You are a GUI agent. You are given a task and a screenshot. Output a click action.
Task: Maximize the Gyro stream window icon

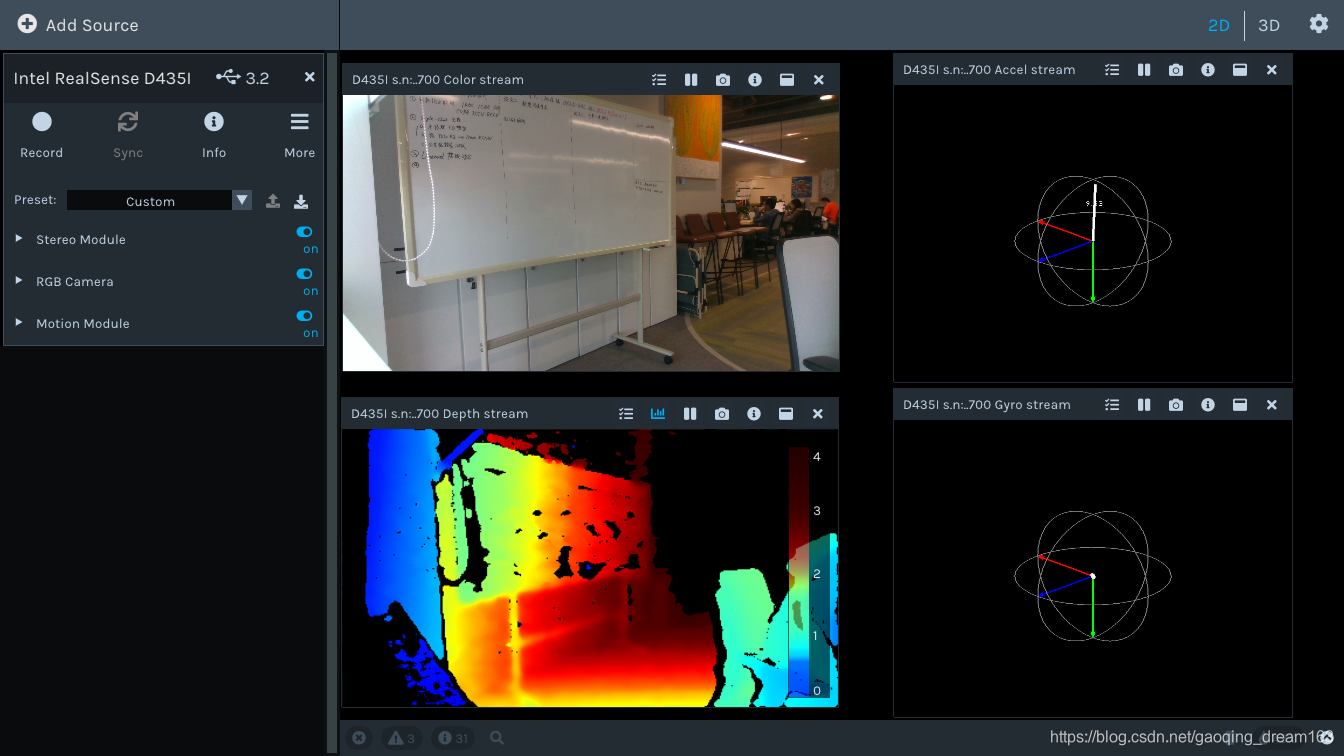tap(1240, 405)
